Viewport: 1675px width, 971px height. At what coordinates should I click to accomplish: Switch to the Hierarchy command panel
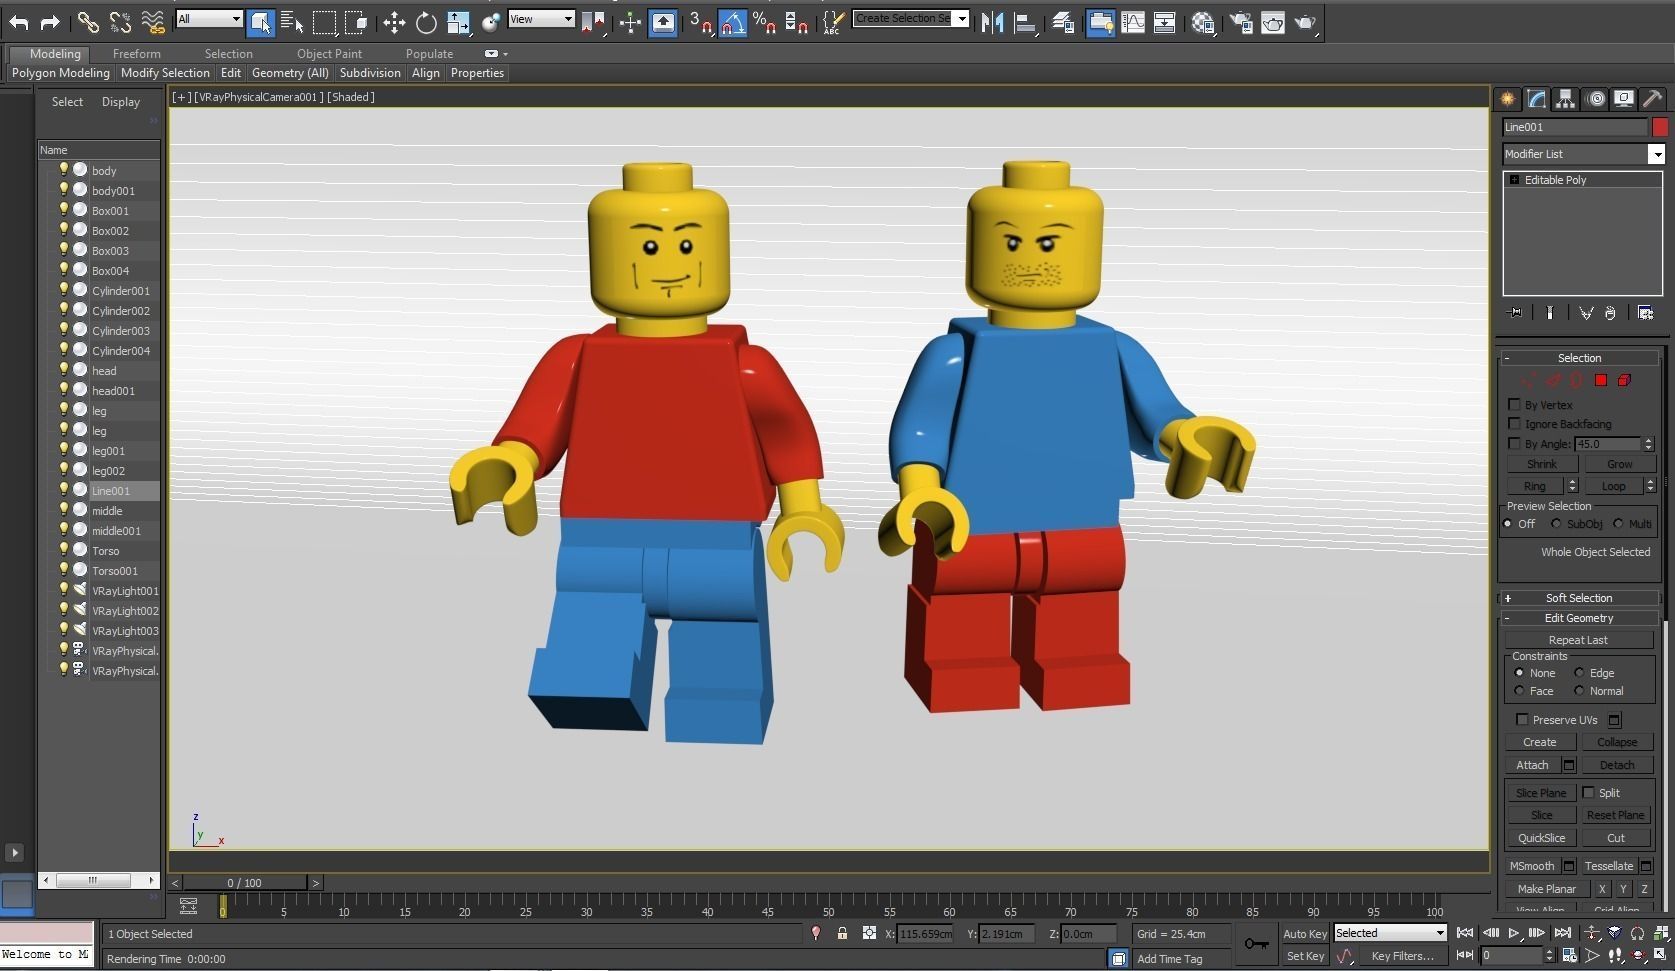(x=1566, y=99)
